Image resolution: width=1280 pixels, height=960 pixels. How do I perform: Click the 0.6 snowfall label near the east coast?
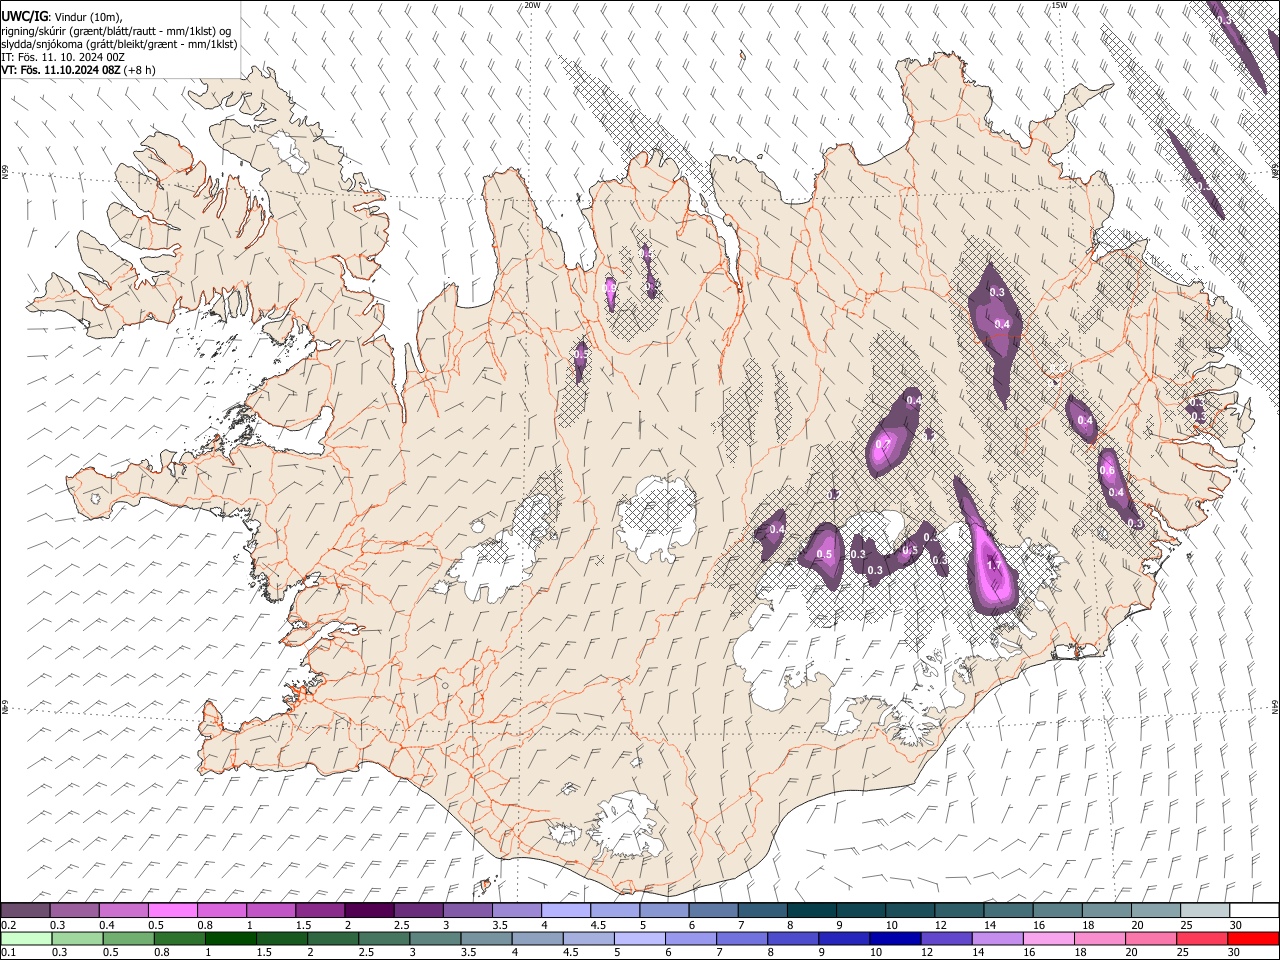(1107, 471)
